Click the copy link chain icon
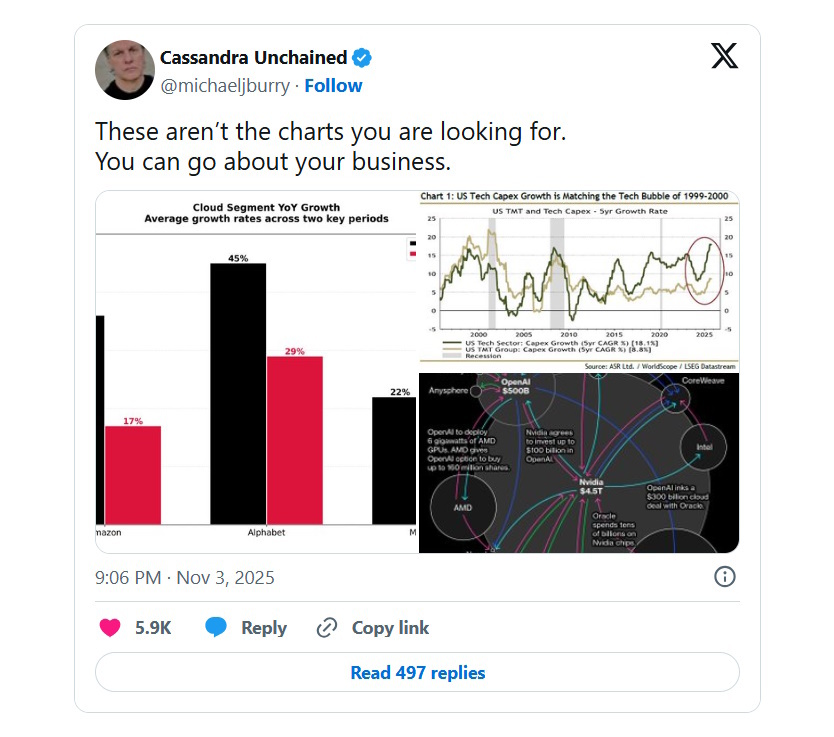Viewport: 834px width, 737px height. pos(327,628)
